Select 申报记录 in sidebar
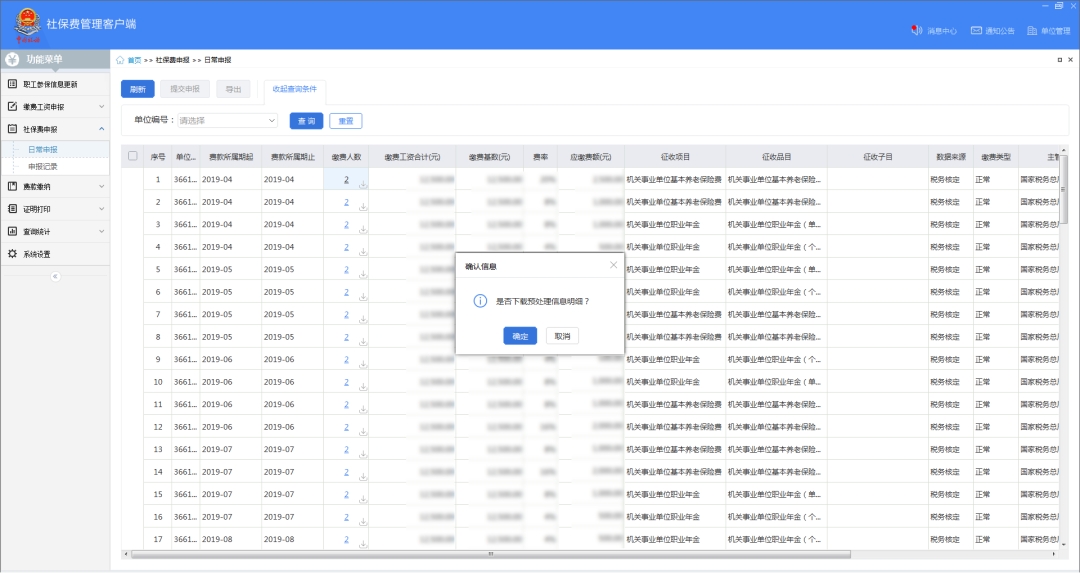The width and height of the screenshot is (1080, 573). click(43, 166)
